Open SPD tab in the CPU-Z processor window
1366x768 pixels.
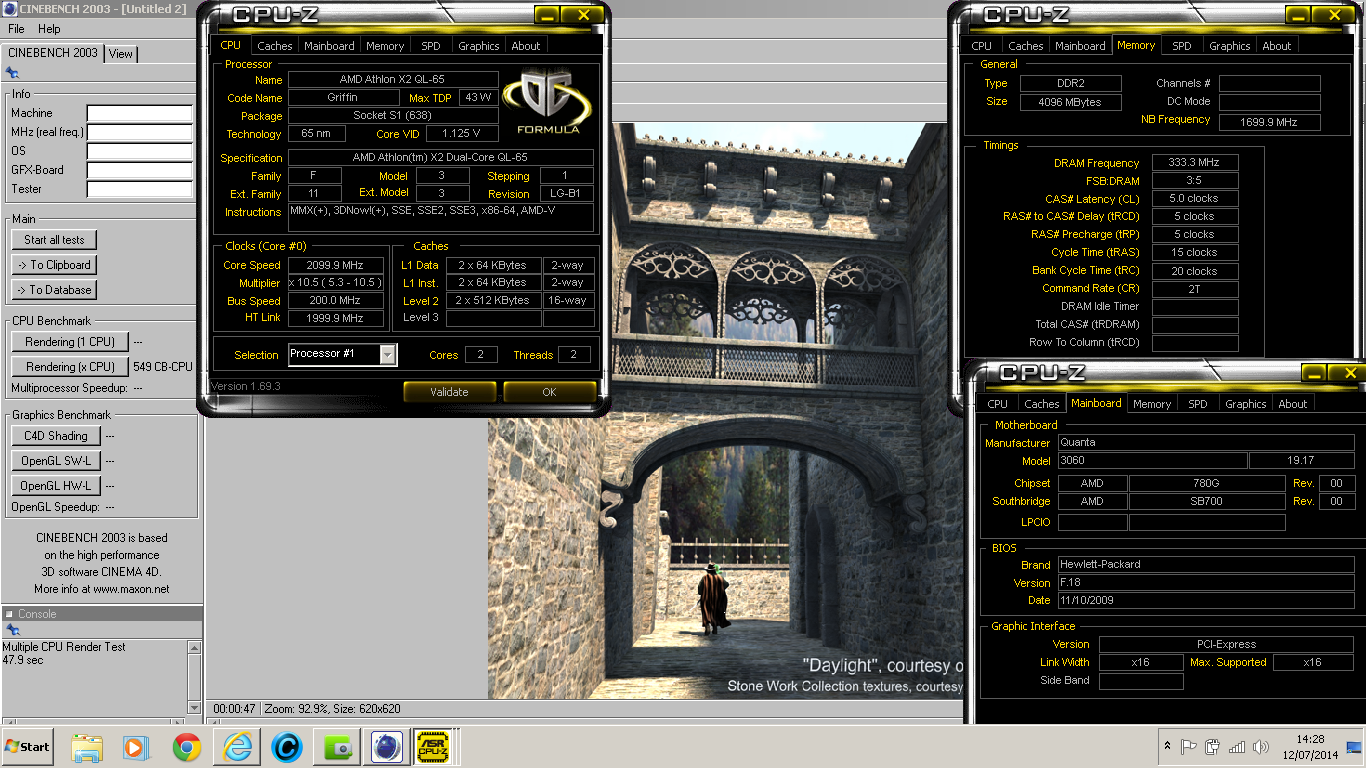tap(430, 46)
